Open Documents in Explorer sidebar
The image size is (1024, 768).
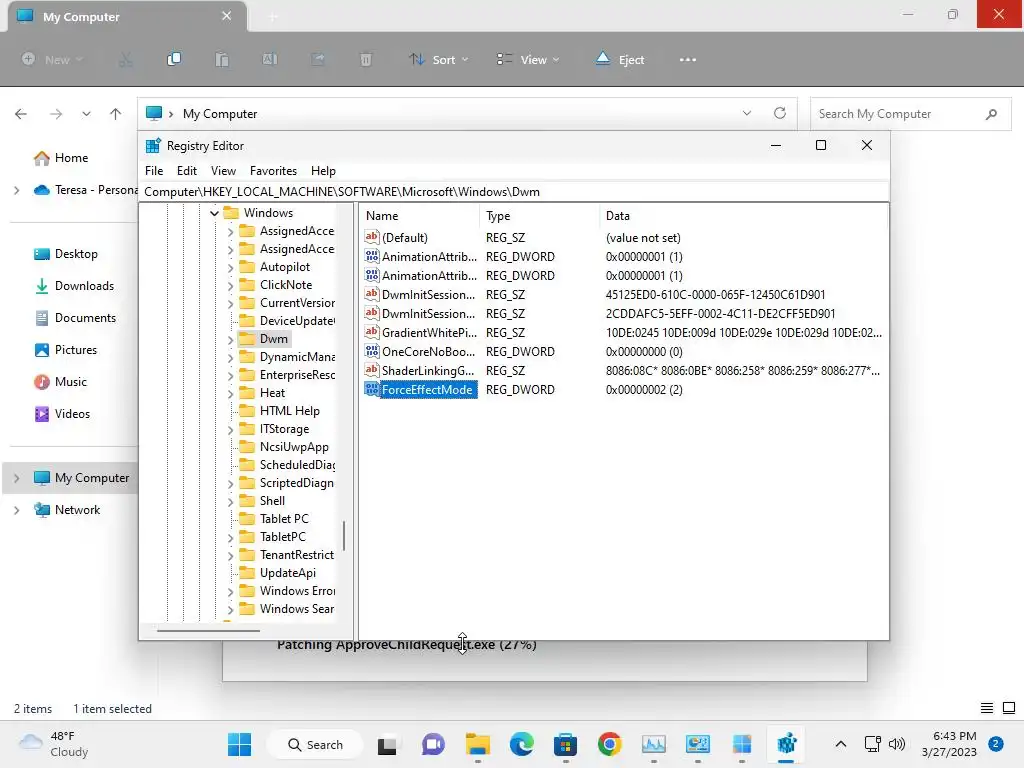pyautogui.click(x=85, y=317)
